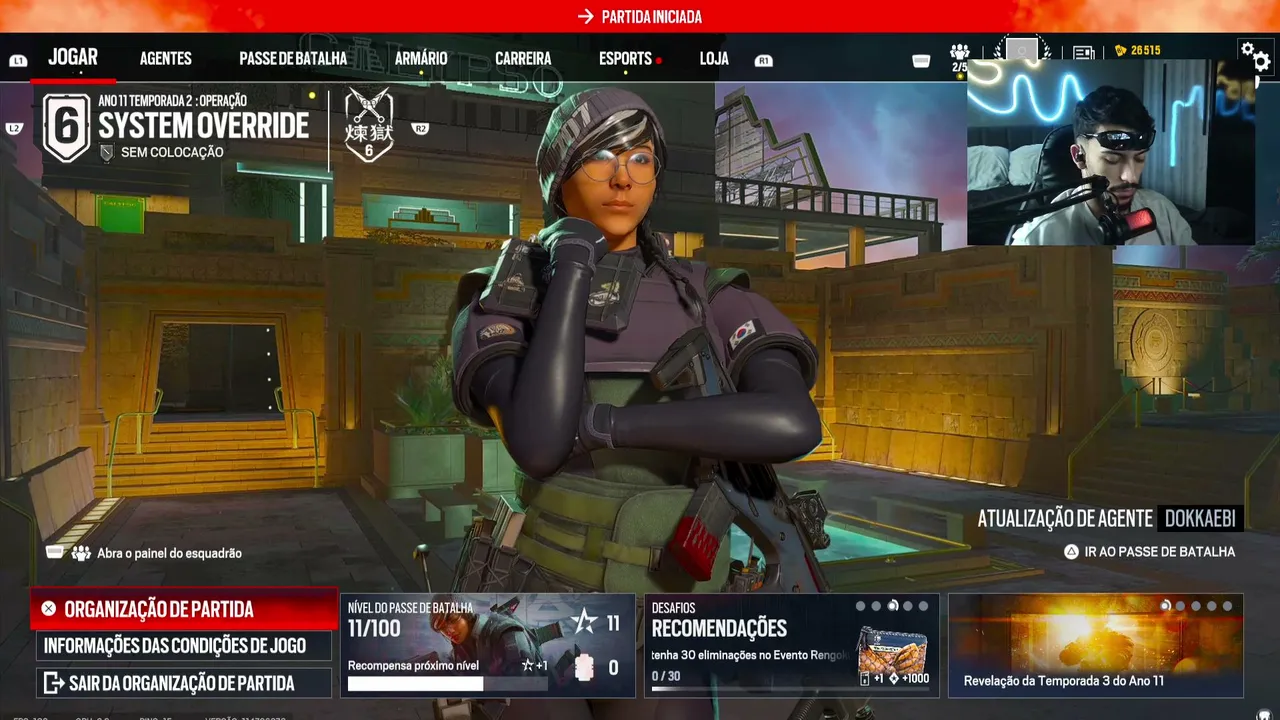This screenshot has width=1280, height=720.
Task: Cancel ORGANIZAÇÃO DE PARTIDA matchmaking
Action: pyautogui.click(x=184, y=609)
